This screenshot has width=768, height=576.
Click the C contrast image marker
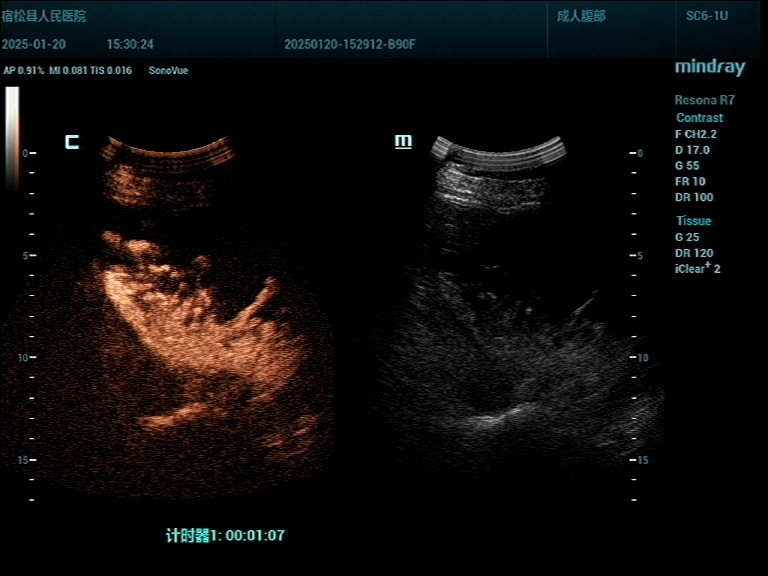click(x=72, y=142)
